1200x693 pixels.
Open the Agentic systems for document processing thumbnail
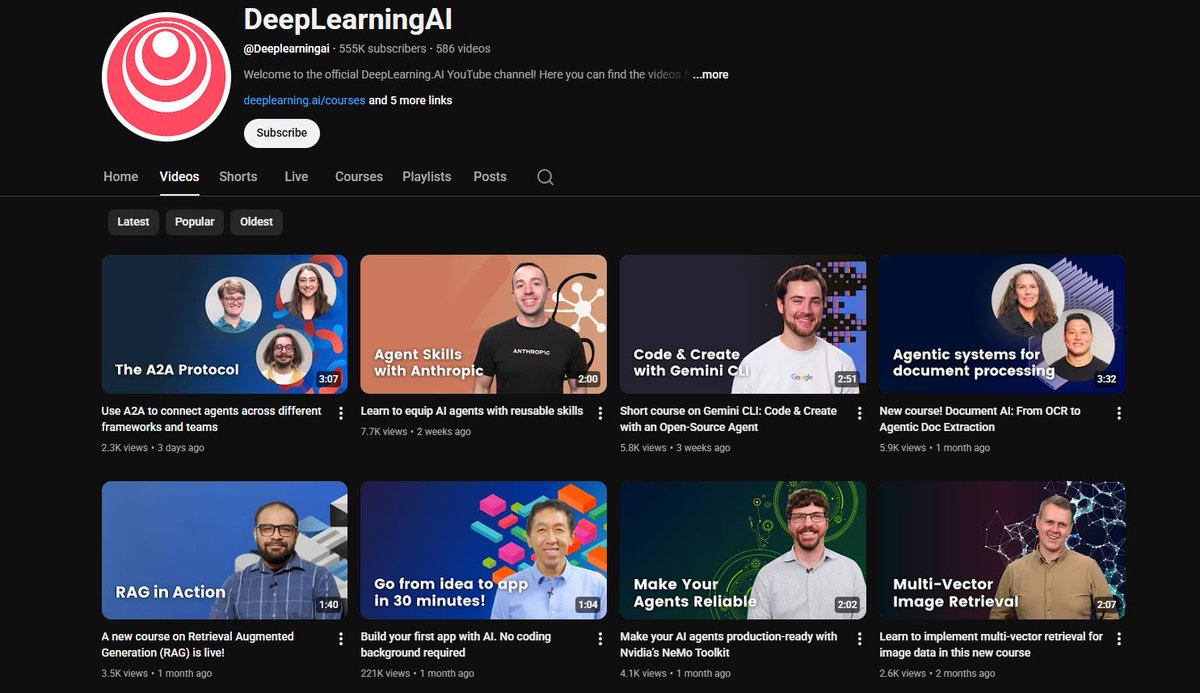[1002, 324]
